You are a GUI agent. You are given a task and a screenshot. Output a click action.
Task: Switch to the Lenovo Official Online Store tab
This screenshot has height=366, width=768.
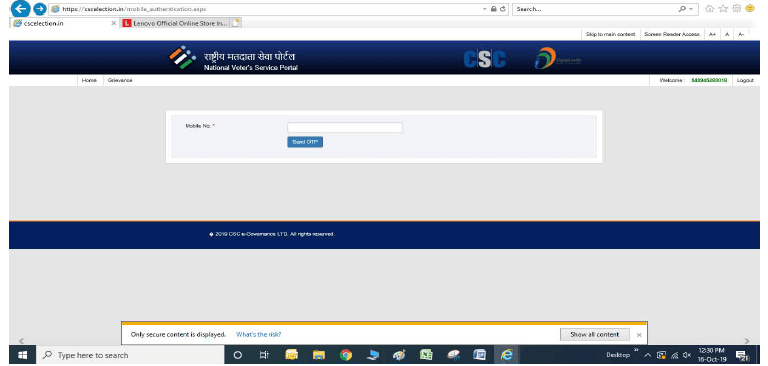click(175, 23)
